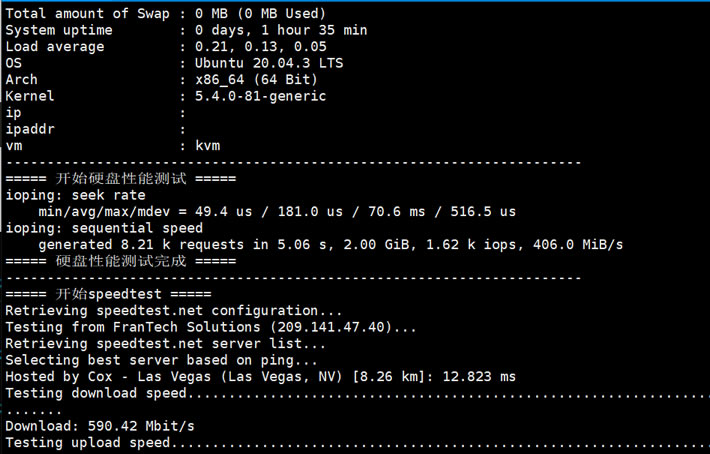This screenshot has width=710, height=454.
Task: Click the "kvm" virtualization value
Action: point(207,145)
